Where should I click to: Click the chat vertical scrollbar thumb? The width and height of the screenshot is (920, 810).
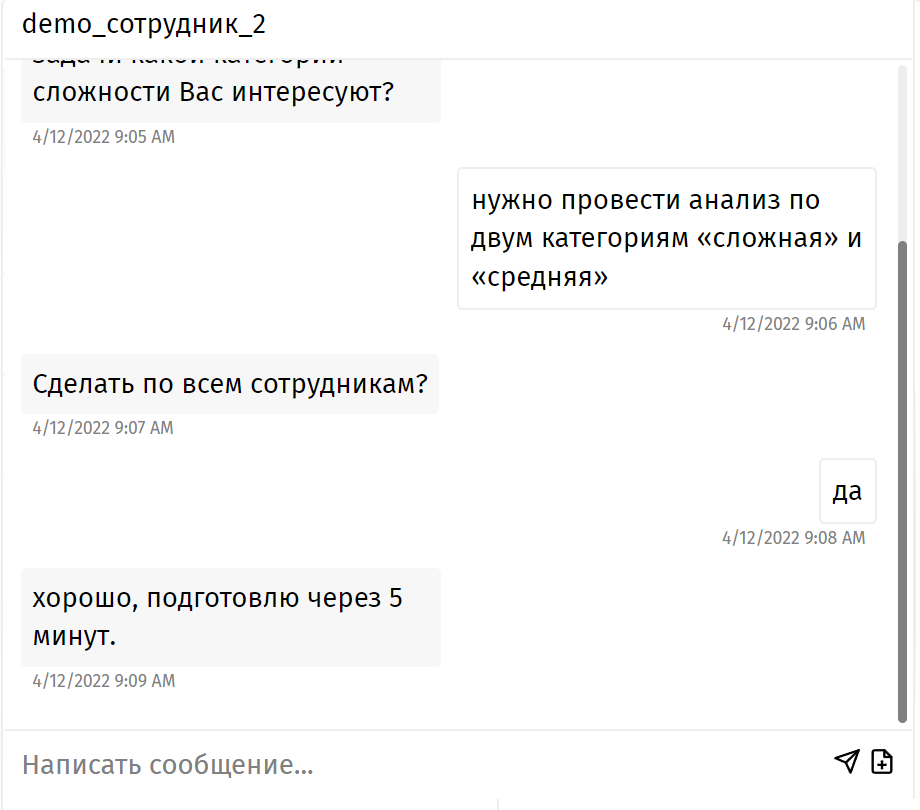pos(902,481)
